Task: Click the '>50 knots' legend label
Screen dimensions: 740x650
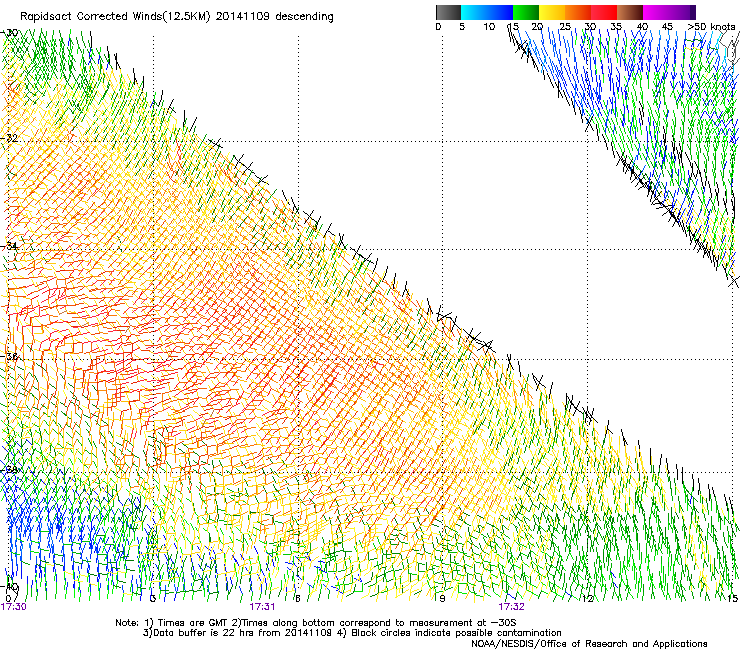Action: [x=711, y=27]
